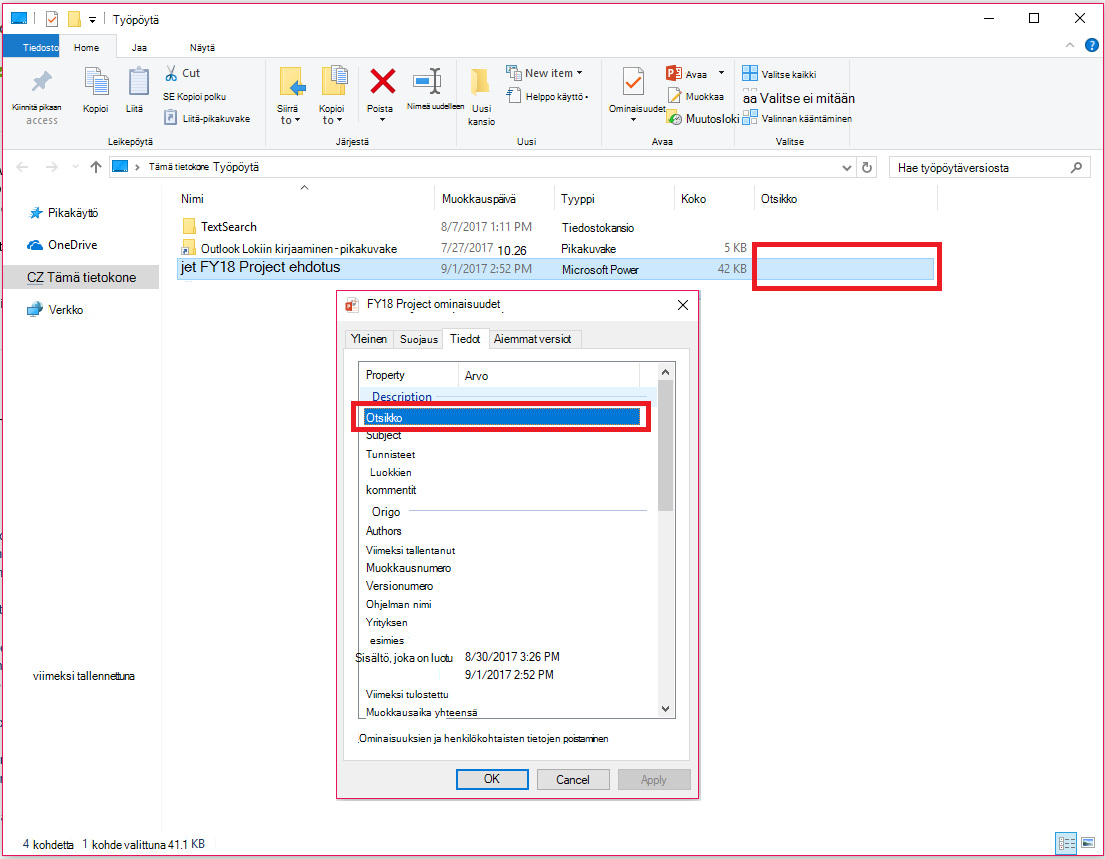The width and height of the screenshot is (1105, 859).
Task: Expand the Avaa dropdown arrow
Action: 721,73
